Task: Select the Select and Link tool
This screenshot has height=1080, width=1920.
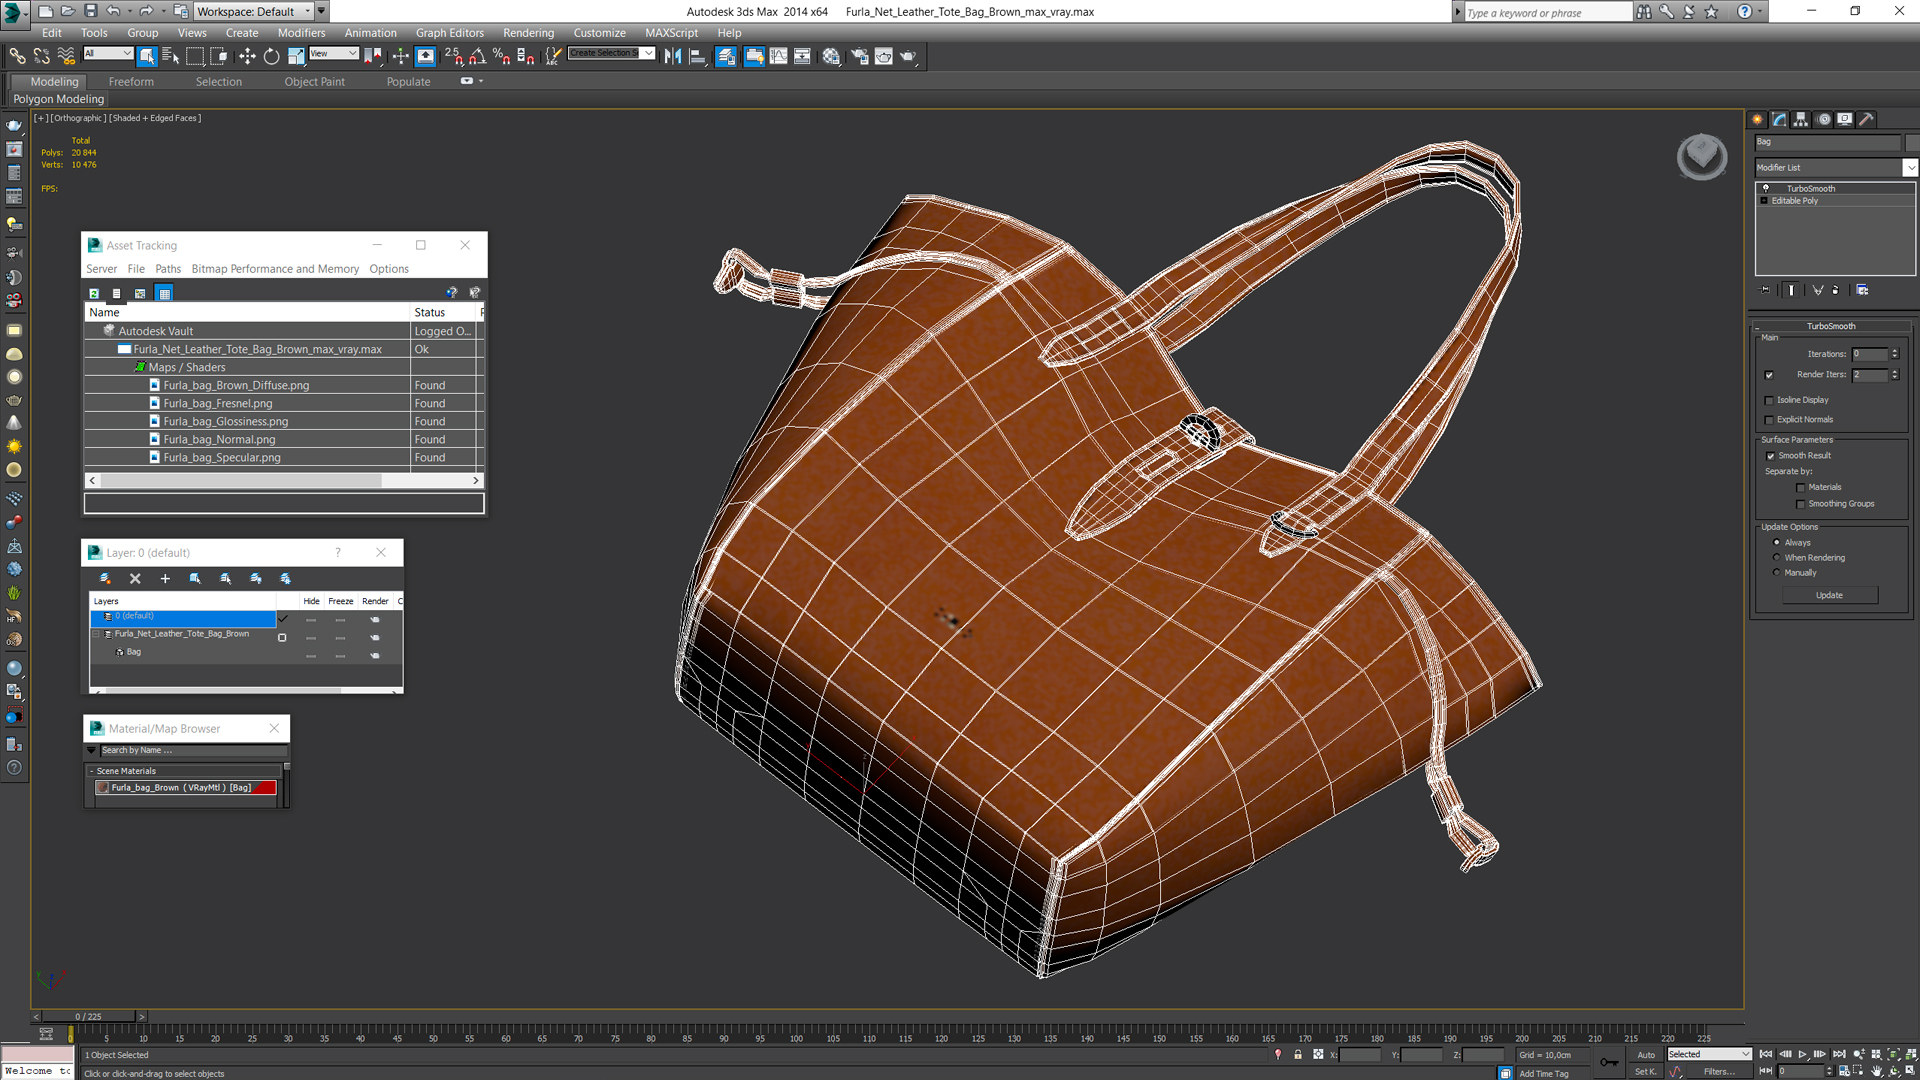Action: [x=17, y=56]
